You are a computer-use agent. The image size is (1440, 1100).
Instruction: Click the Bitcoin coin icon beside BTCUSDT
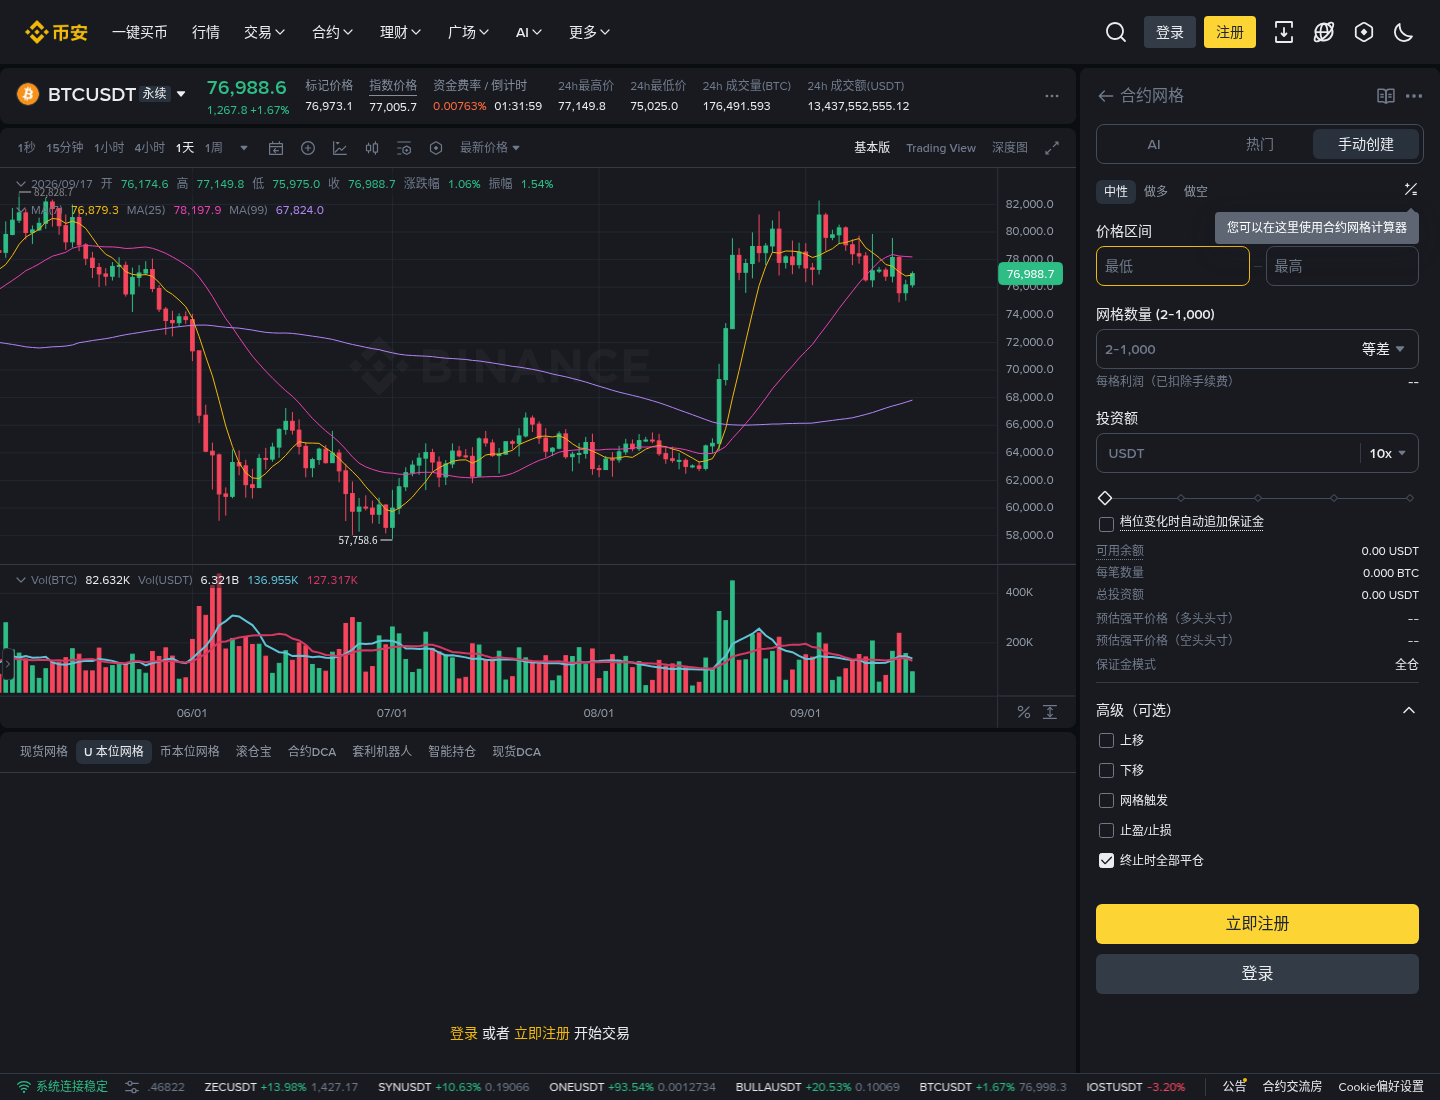28,94
